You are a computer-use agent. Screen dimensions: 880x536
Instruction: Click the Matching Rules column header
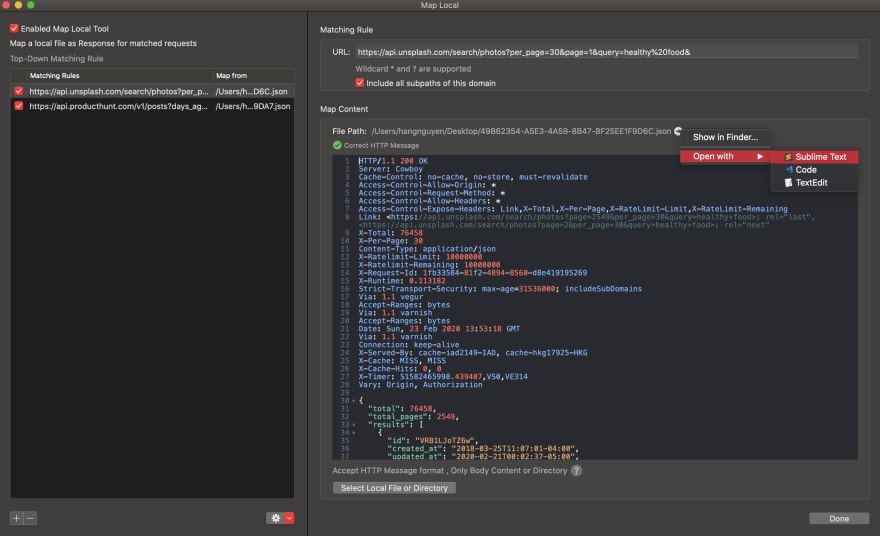click(x=54, y=75)
